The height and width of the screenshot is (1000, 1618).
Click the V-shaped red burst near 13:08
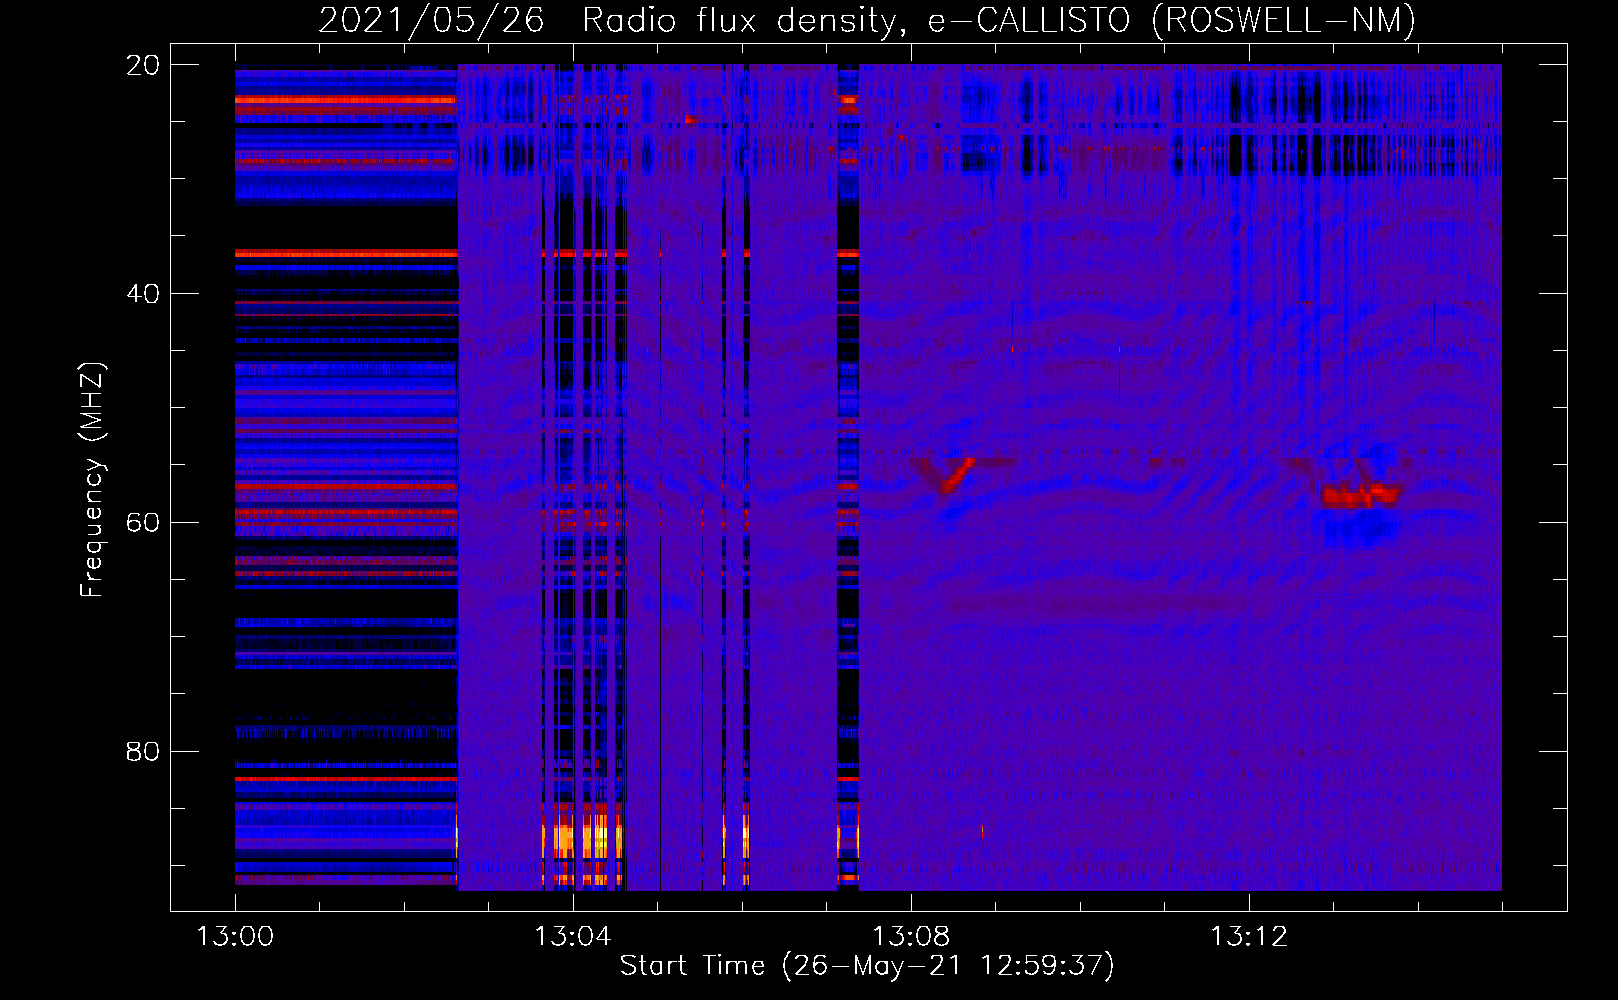click(947, 475)
